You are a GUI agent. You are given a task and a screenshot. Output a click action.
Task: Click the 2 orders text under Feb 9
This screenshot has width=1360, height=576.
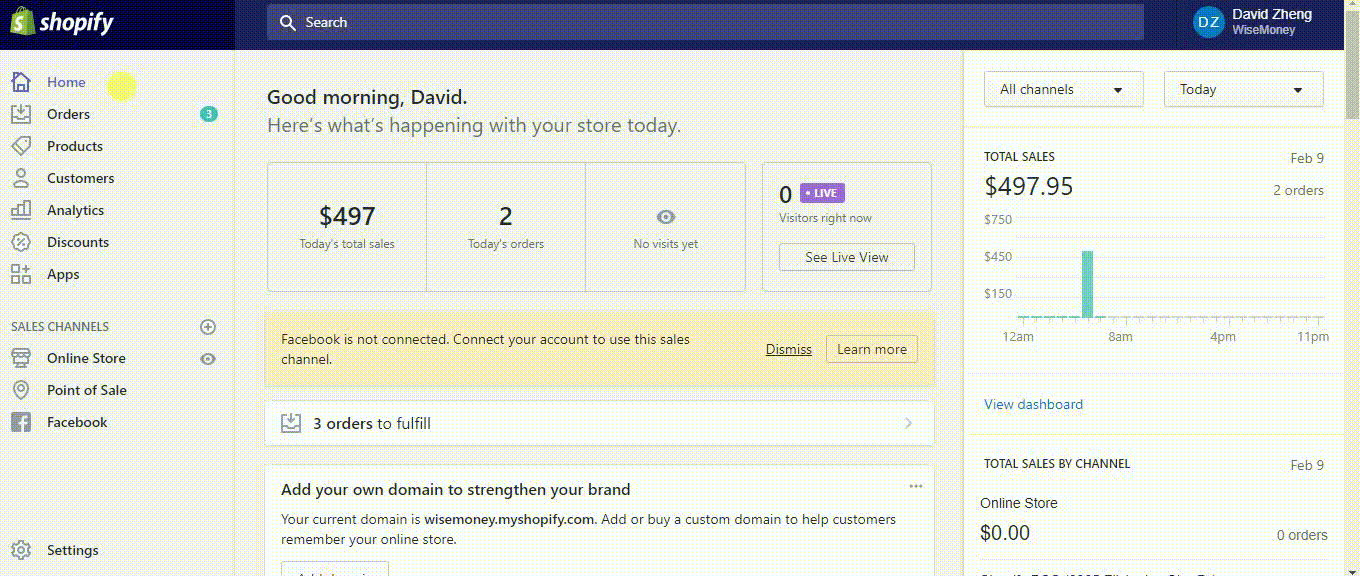(x=1298, y=190)
